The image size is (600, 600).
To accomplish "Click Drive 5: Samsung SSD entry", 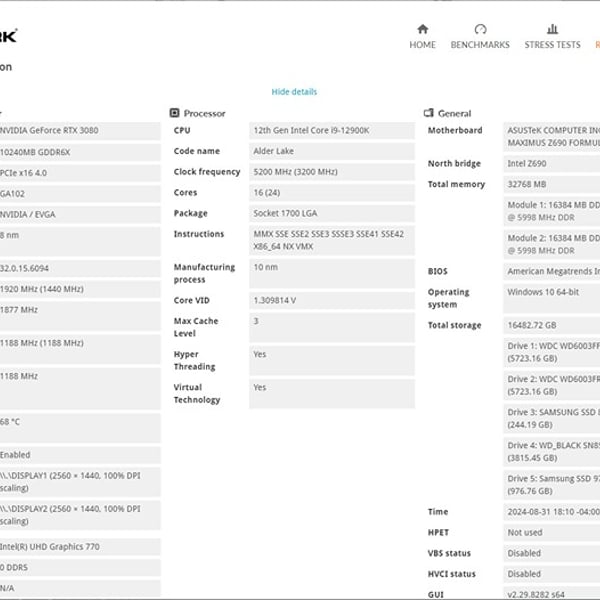I will pyautogui.click(x=552, y=485).
